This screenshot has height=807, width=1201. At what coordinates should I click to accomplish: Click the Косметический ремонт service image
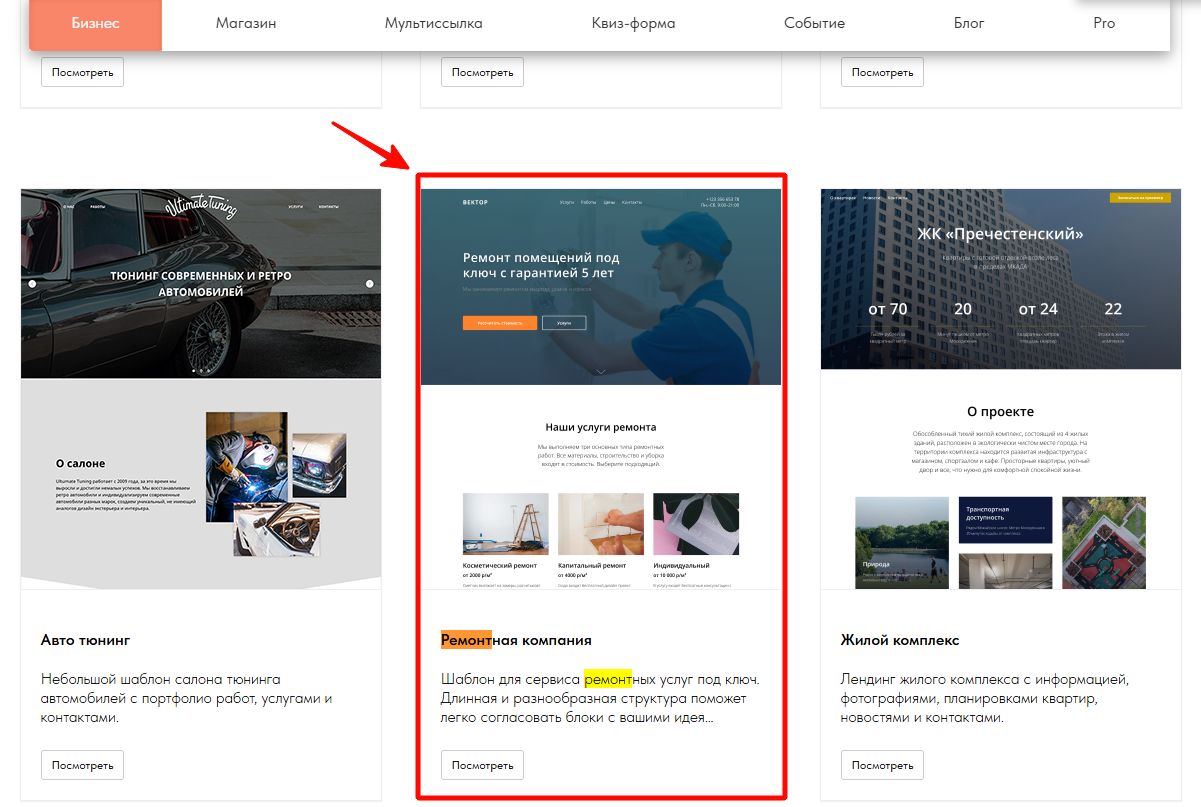point(505,524)
